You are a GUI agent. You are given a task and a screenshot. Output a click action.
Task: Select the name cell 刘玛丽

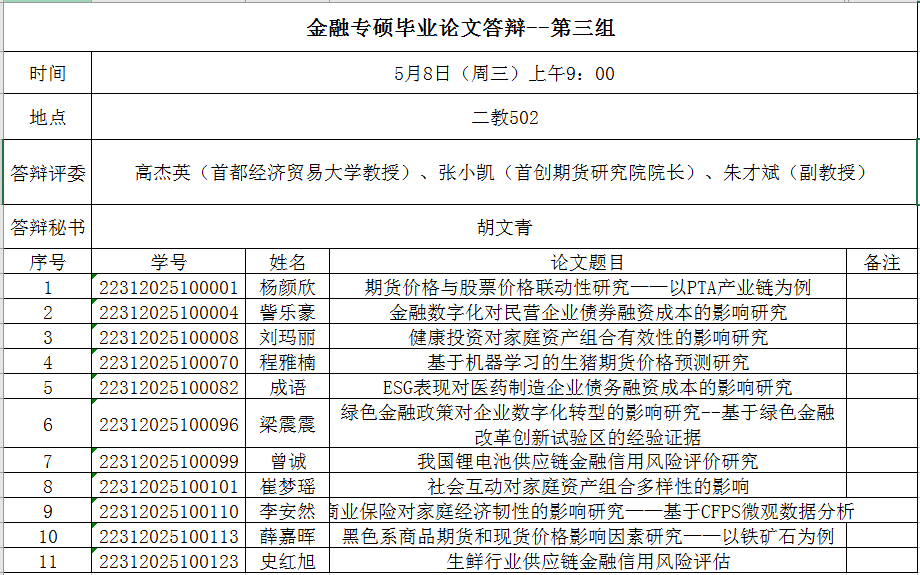coord(287,337)
